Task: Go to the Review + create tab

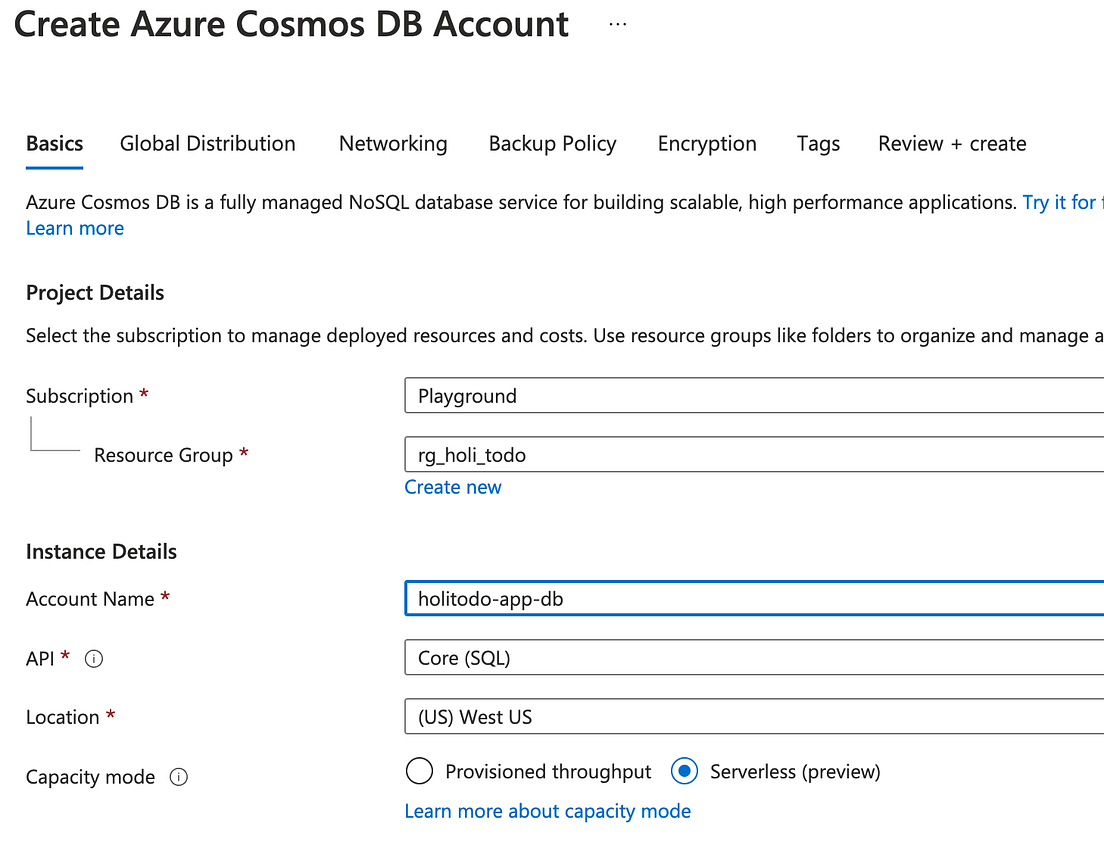Action: point(952,144)
